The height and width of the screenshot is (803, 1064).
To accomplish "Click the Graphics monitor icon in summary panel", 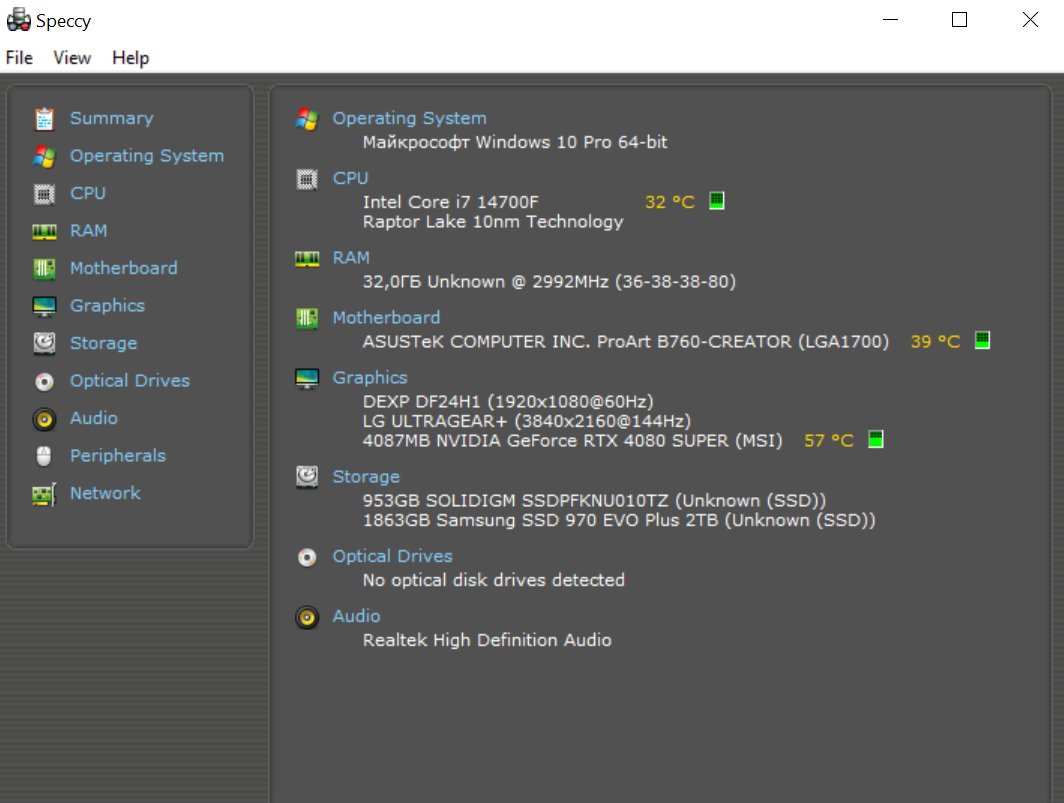I will [x=307, y=378].
